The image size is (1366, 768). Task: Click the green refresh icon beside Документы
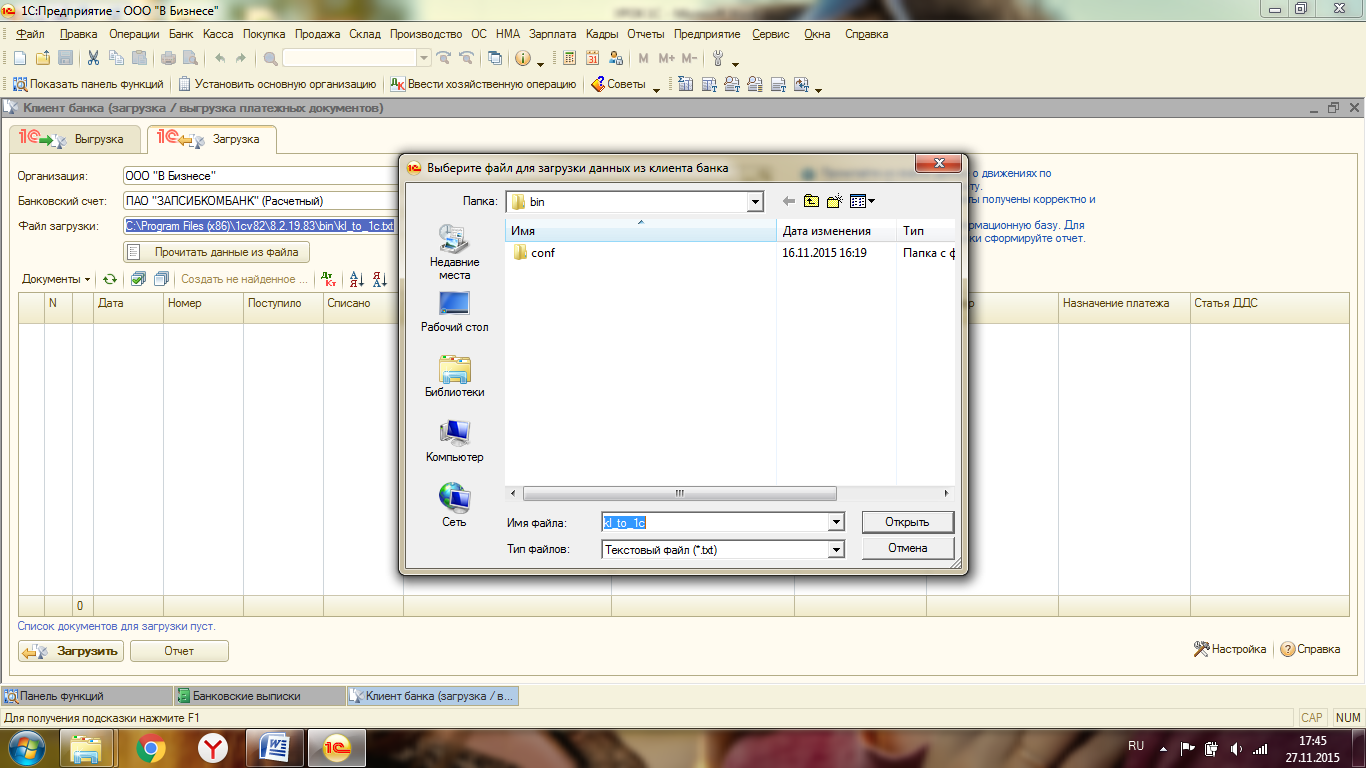click(x=110, y=279)
